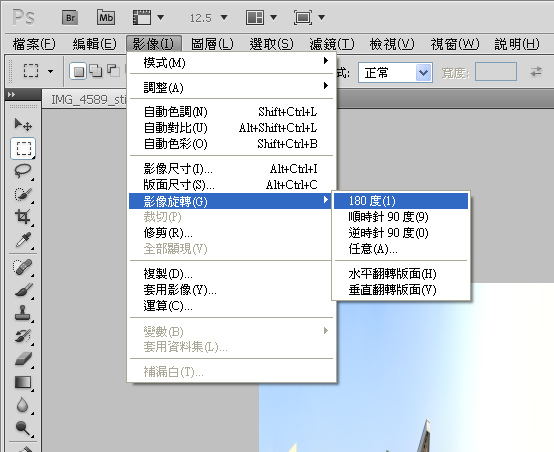Image resolution: width=554 pixels, height=452 pixels.
Task: Choose 修剪(R)... from the menu
Action: tap(231, 233)
